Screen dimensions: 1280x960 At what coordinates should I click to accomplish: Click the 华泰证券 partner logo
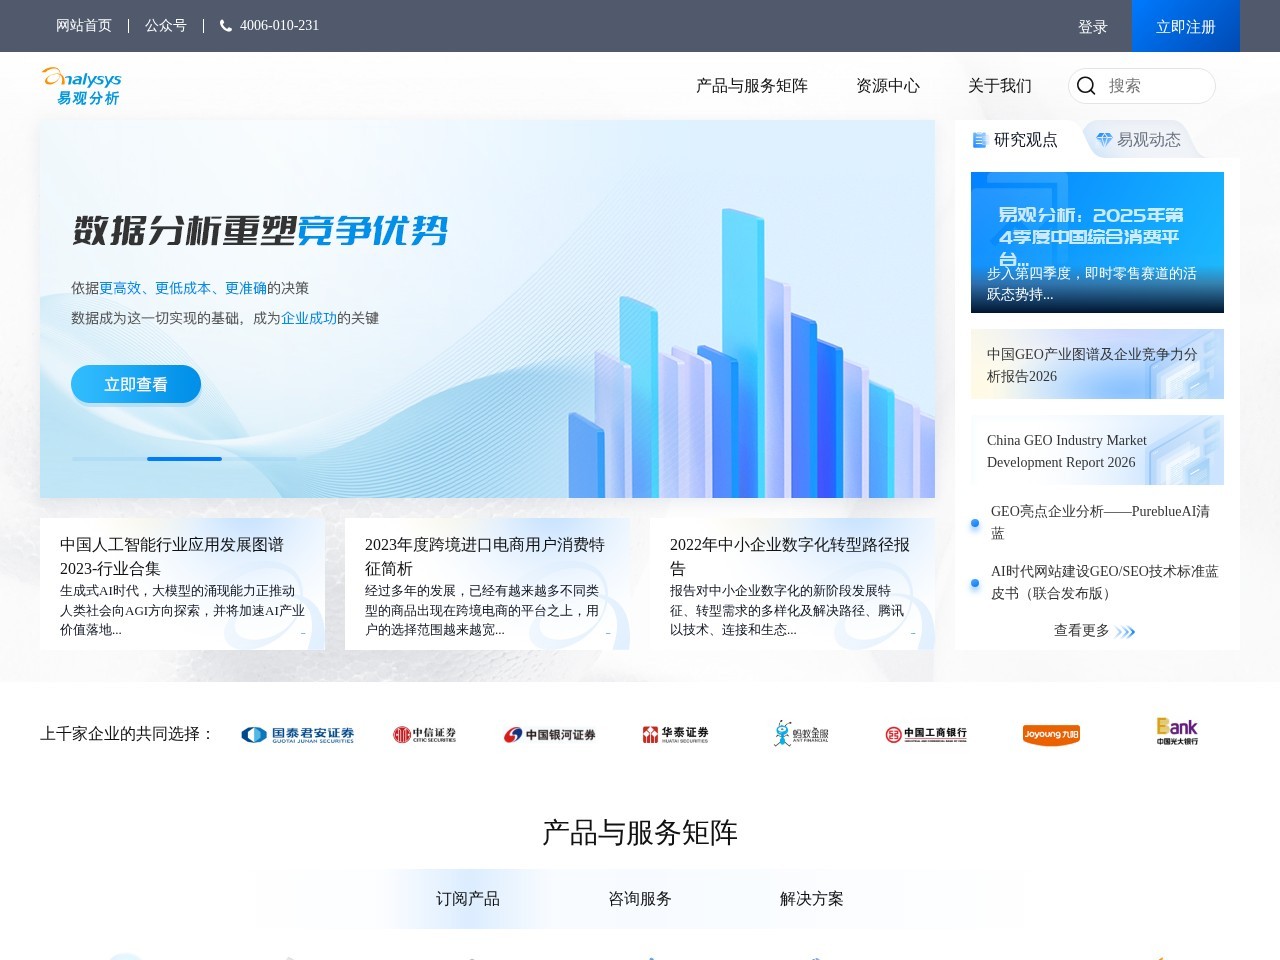pyautogui.click(x=675, y=733)
